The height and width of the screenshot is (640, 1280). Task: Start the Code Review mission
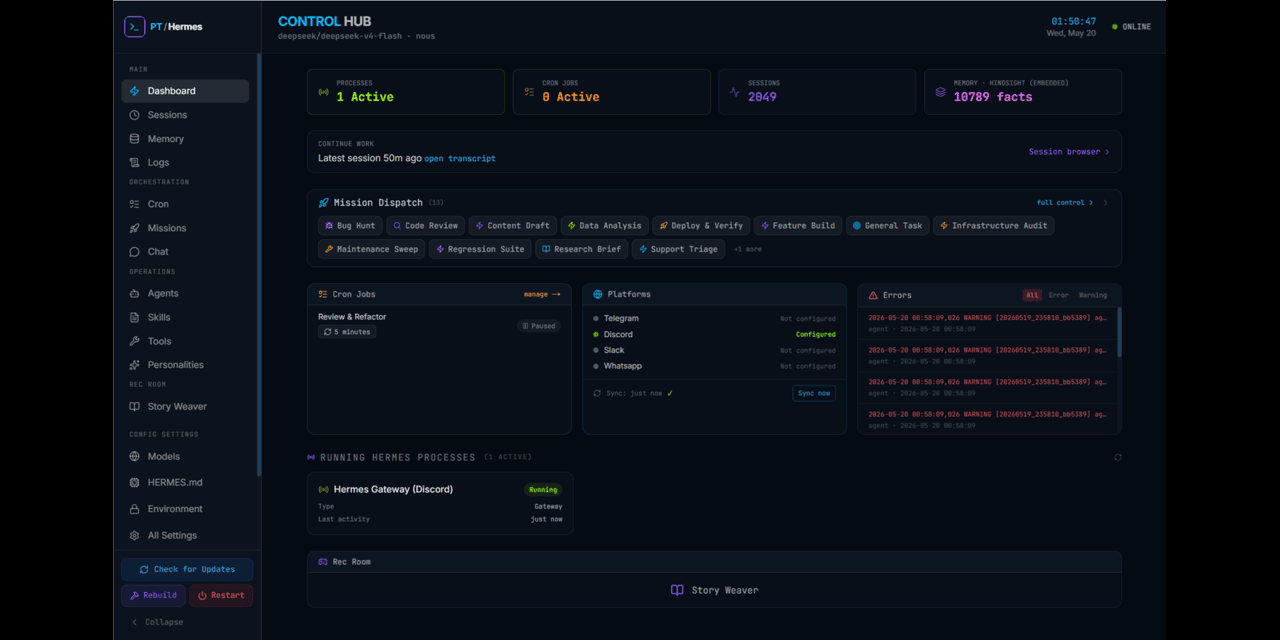click(425, 226)
